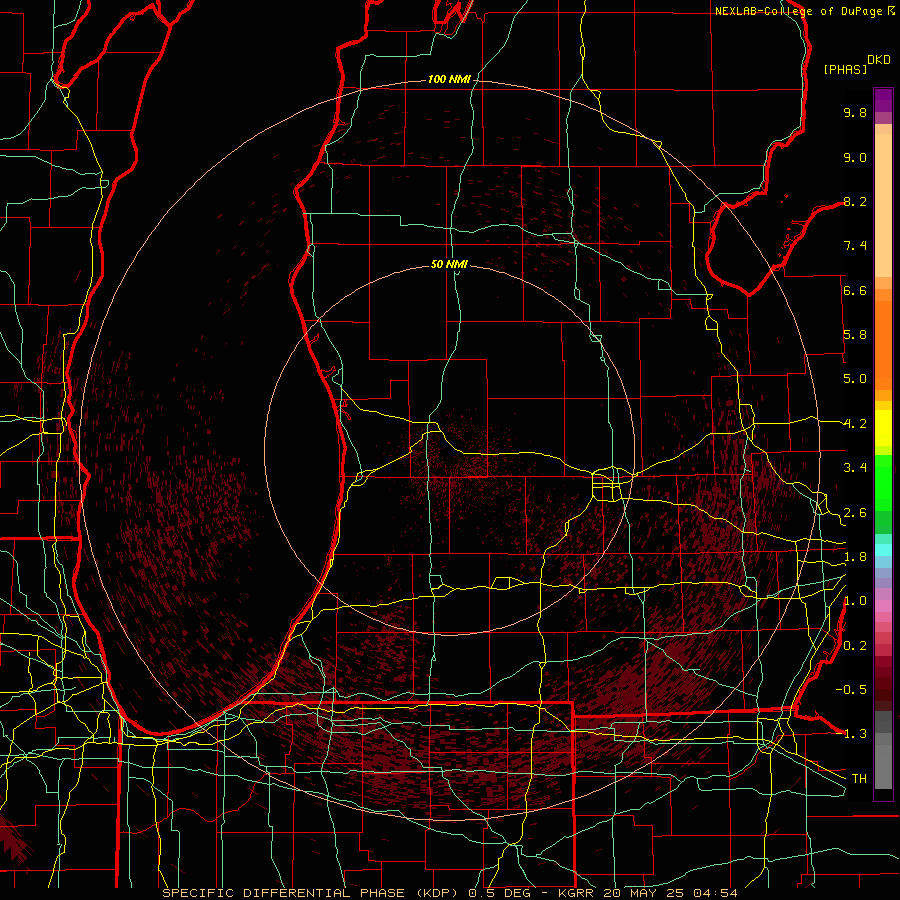Click the 9.0 value on the scale

click(855, 157)
